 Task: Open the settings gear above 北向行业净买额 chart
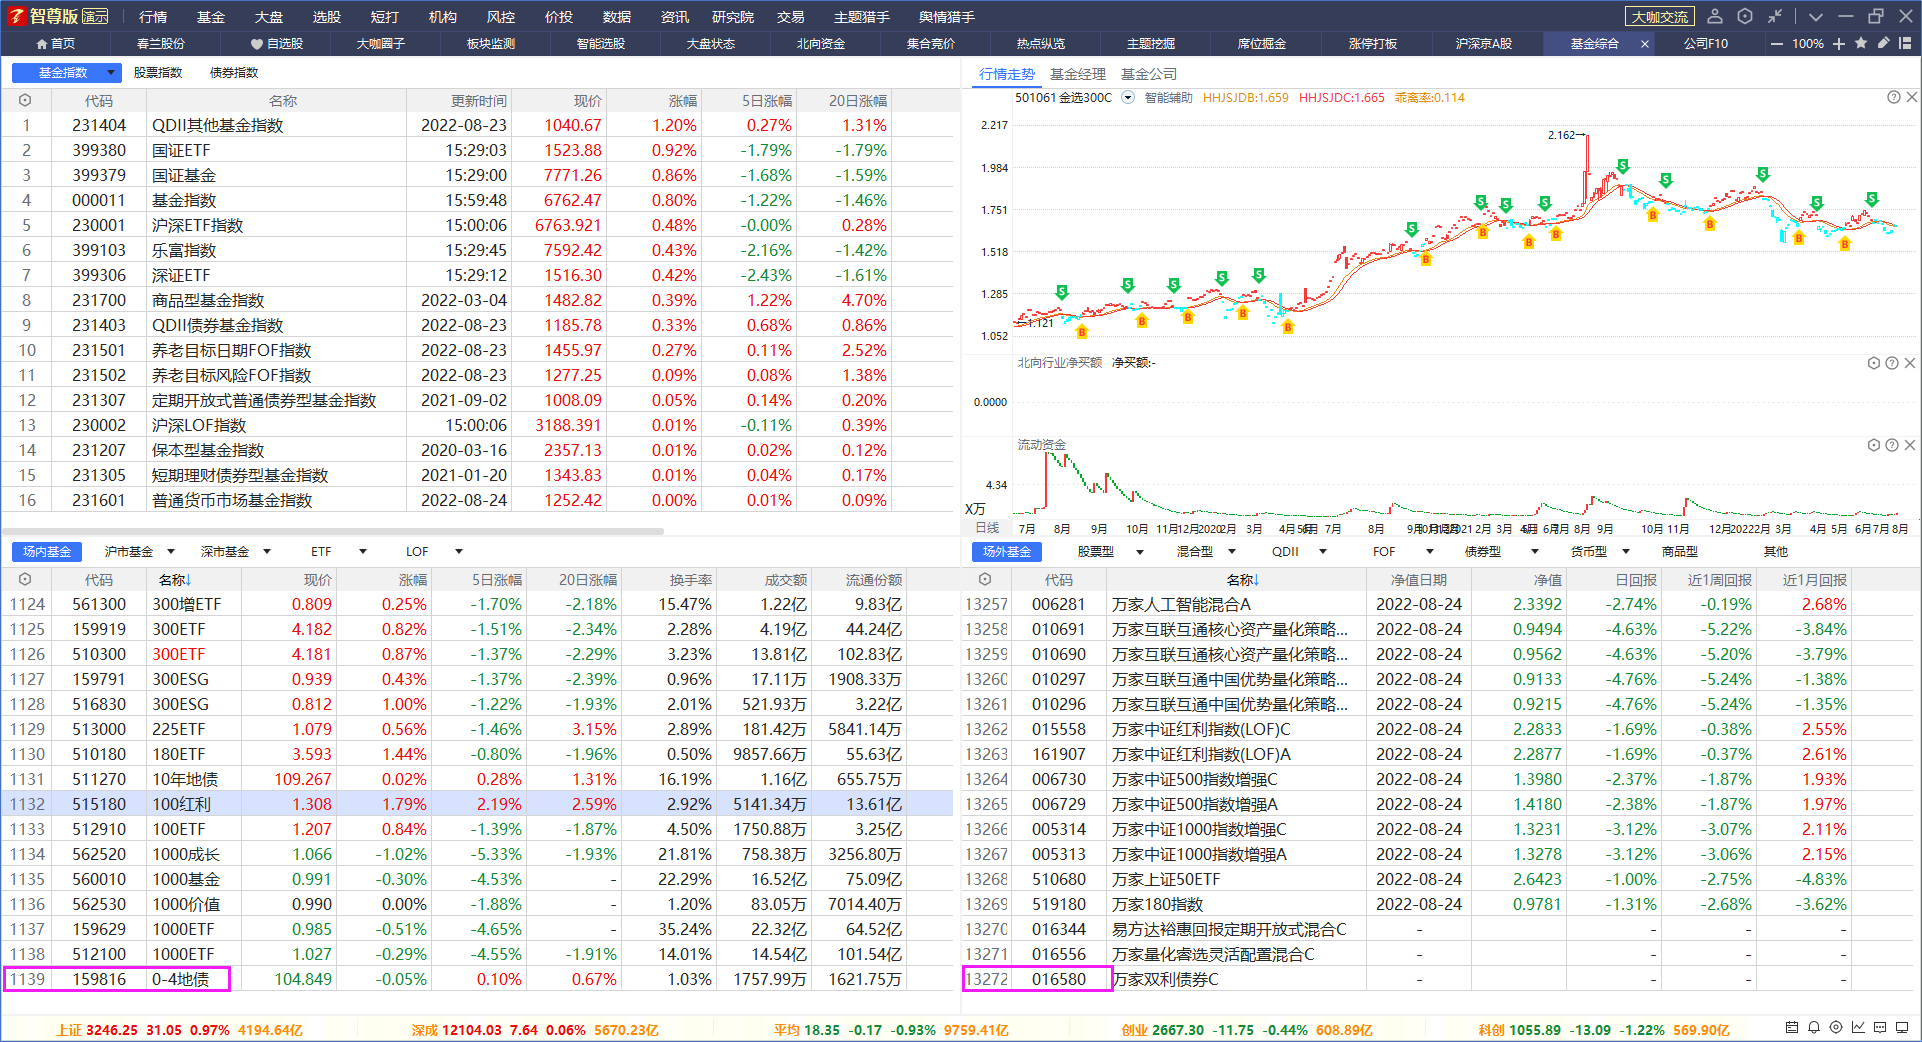point(1874,363)
